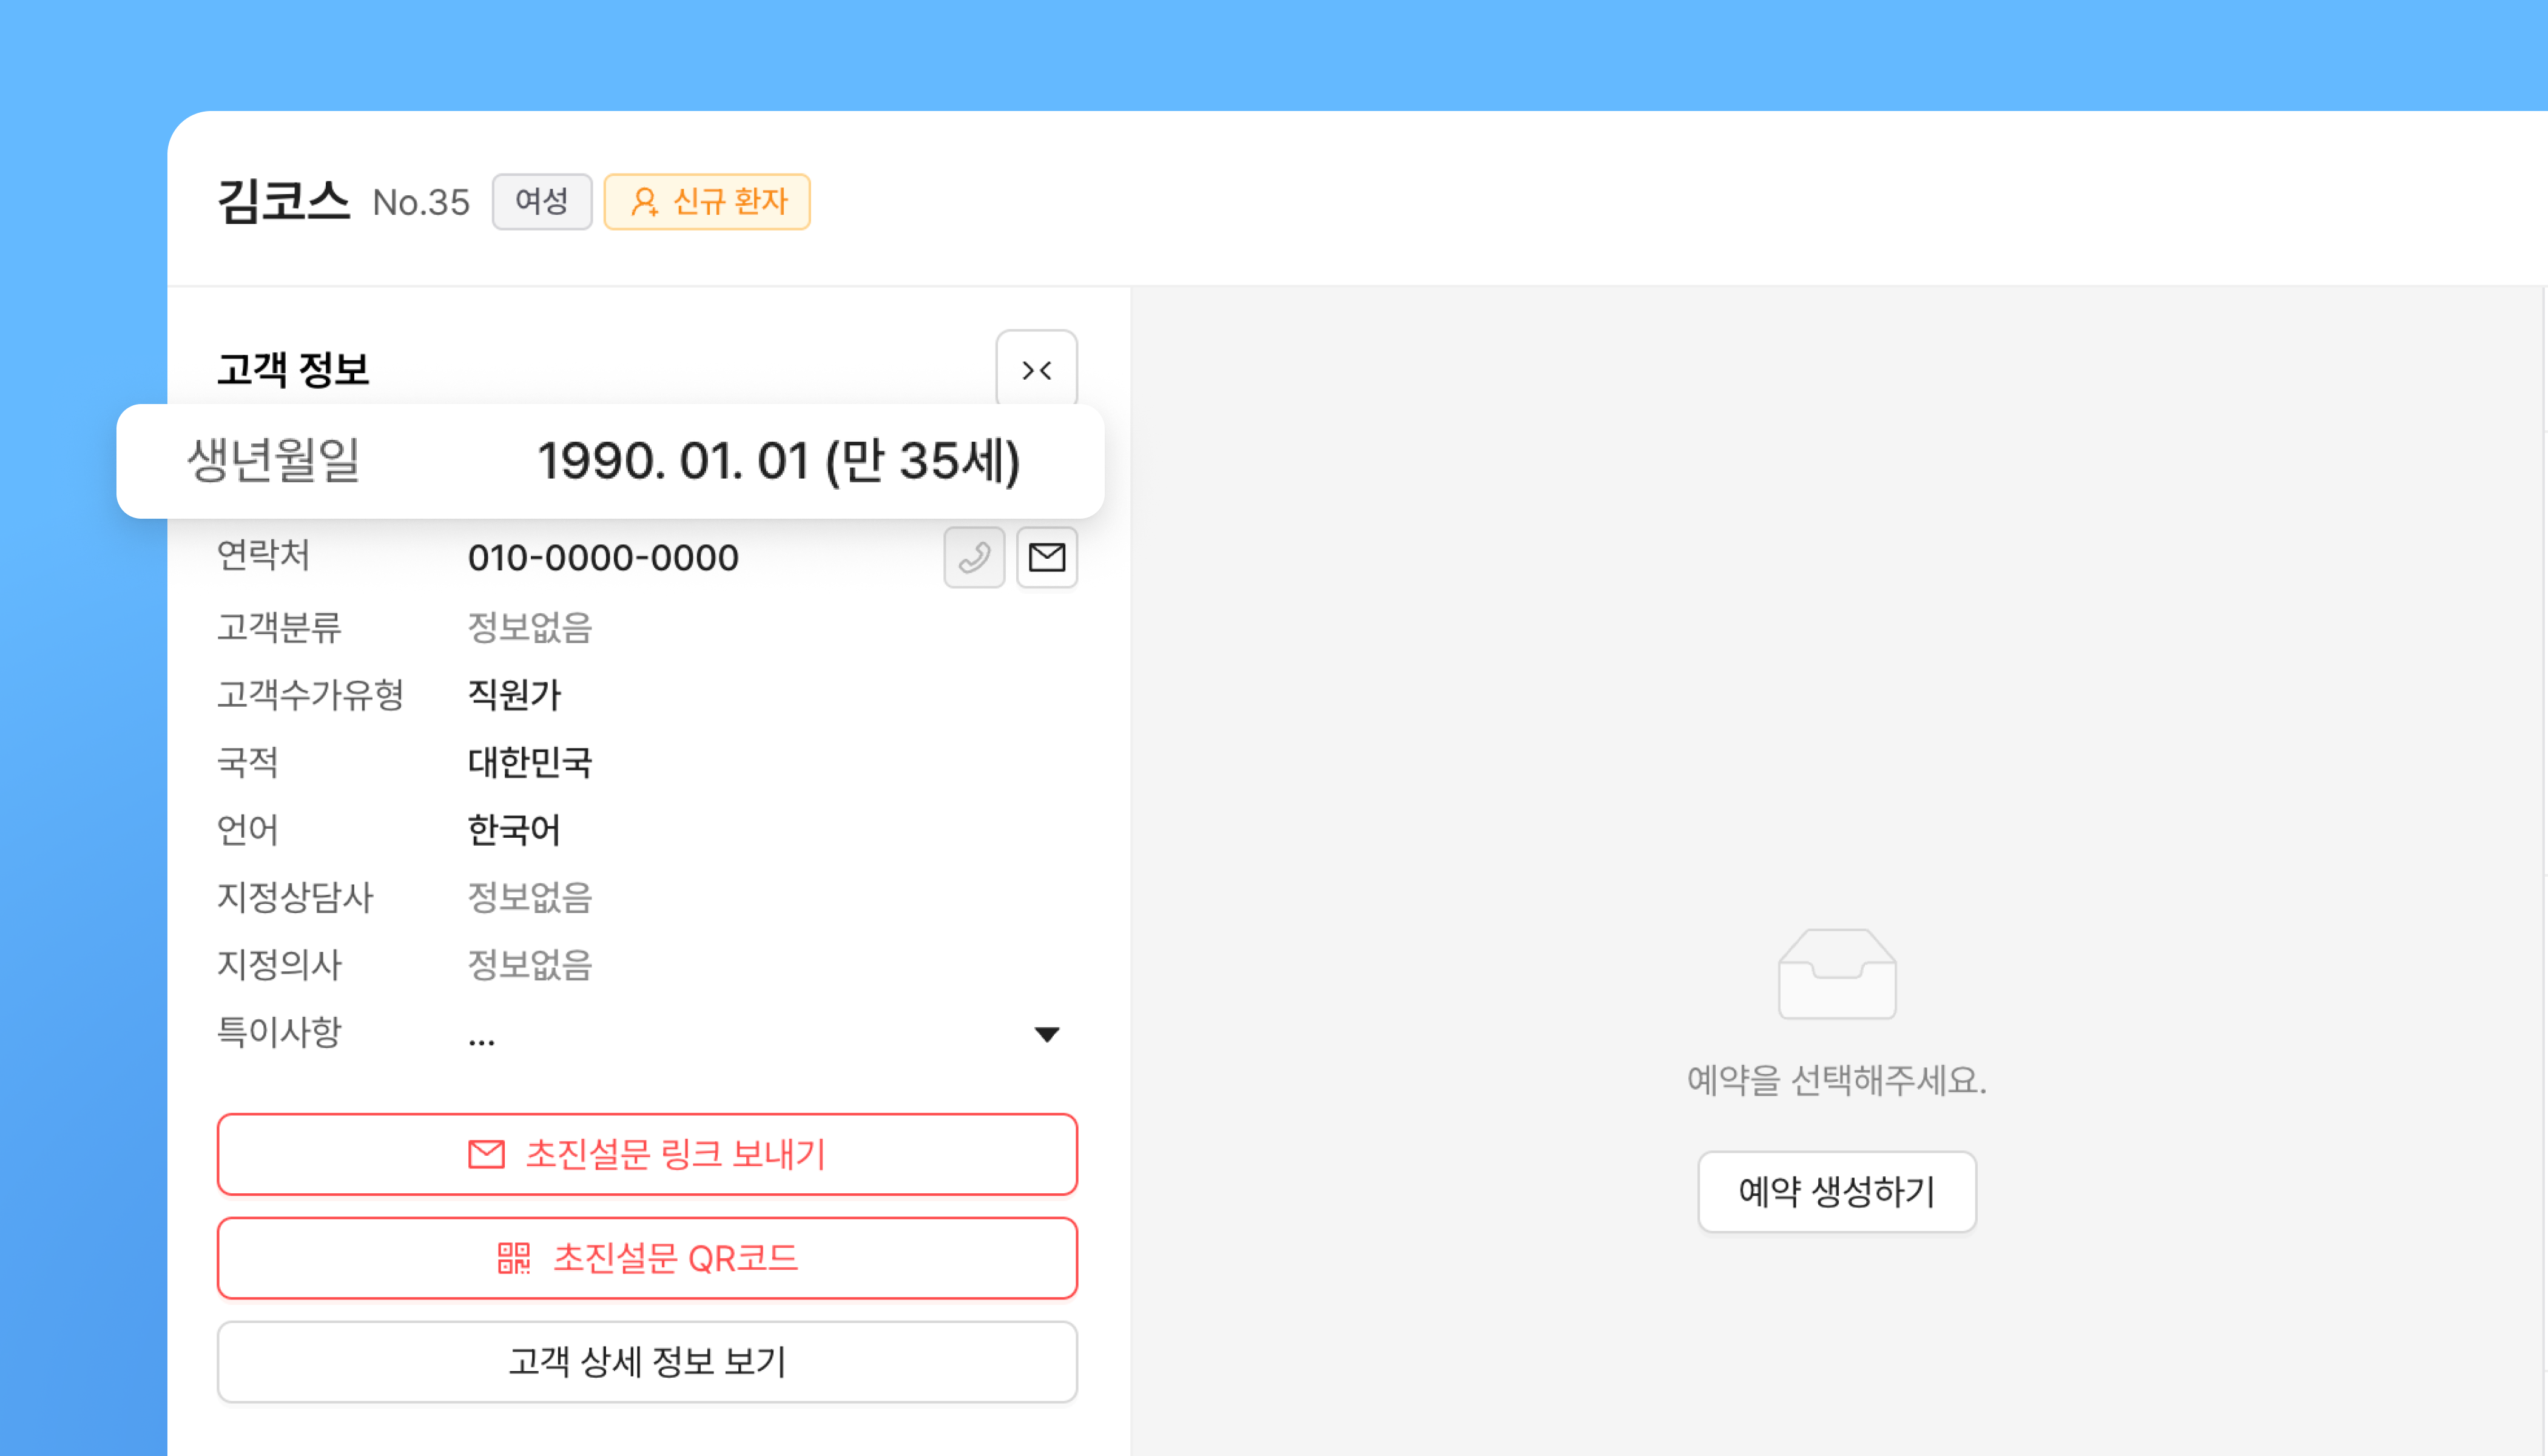Send the 초진설문 링크 보내기 button

click(x=647, y=1154)
